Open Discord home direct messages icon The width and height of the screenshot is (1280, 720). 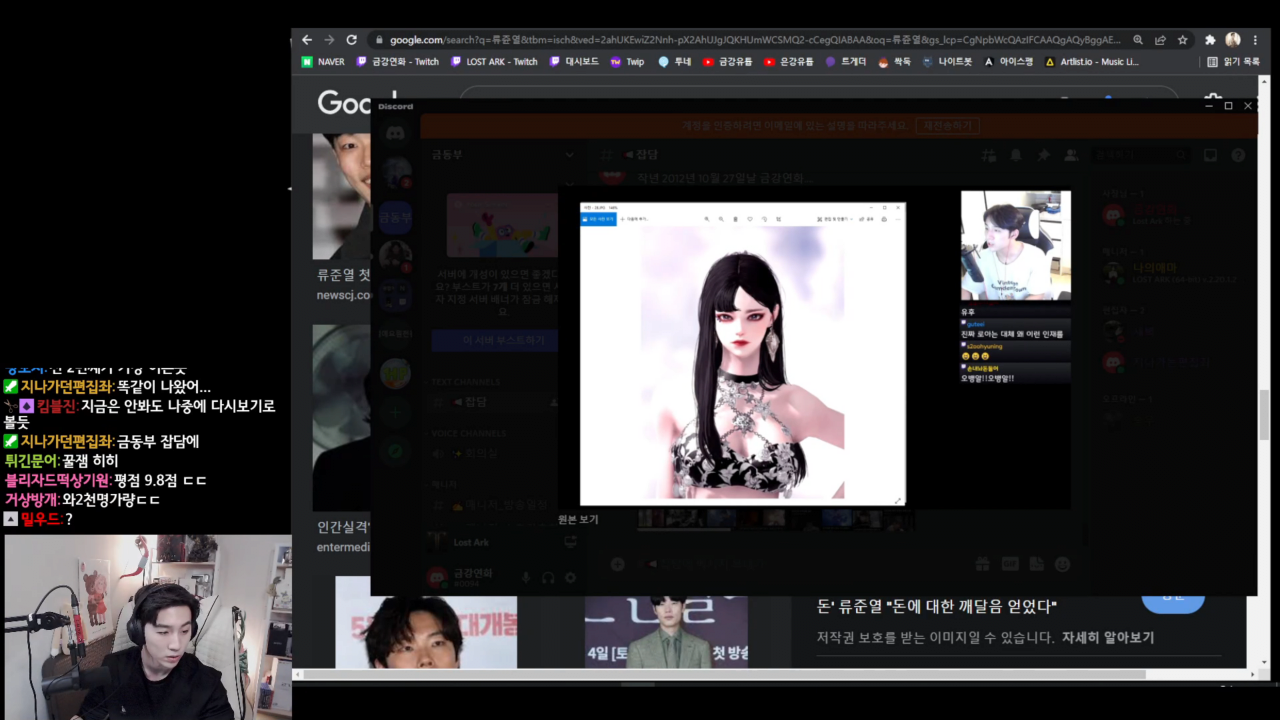click(395, 133)
